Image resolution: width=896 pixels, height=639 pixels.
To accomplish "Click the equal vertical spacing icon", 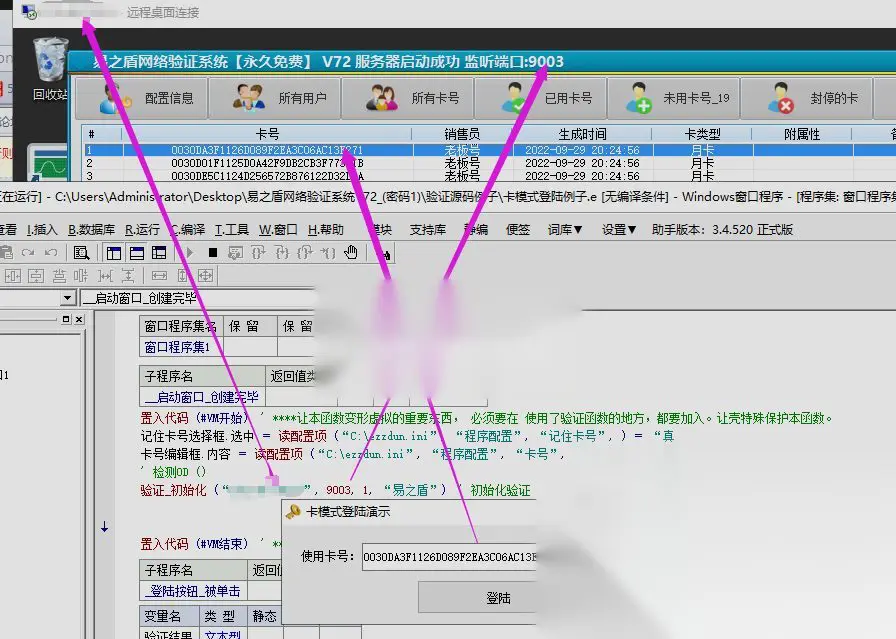I will 128,276.
